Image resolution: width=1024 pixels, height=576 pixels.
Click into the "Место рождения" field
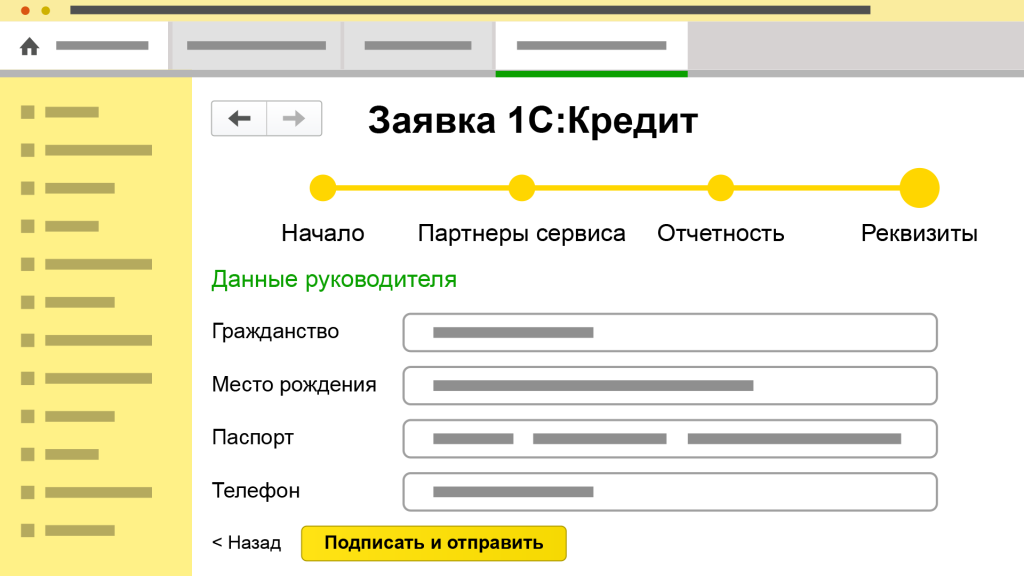[669, 385]
